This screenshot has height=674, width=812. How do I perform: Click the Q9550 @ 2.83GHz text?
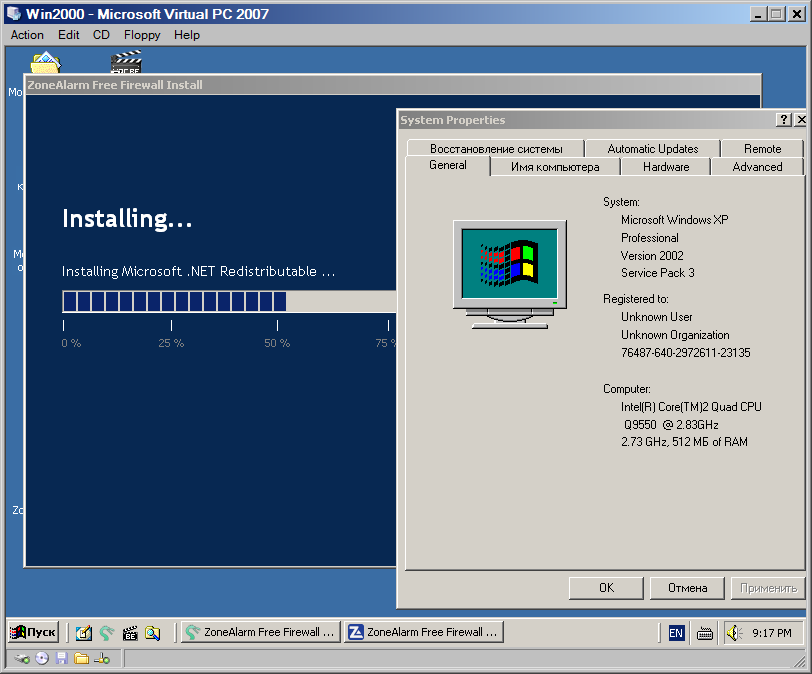point(671,425)
